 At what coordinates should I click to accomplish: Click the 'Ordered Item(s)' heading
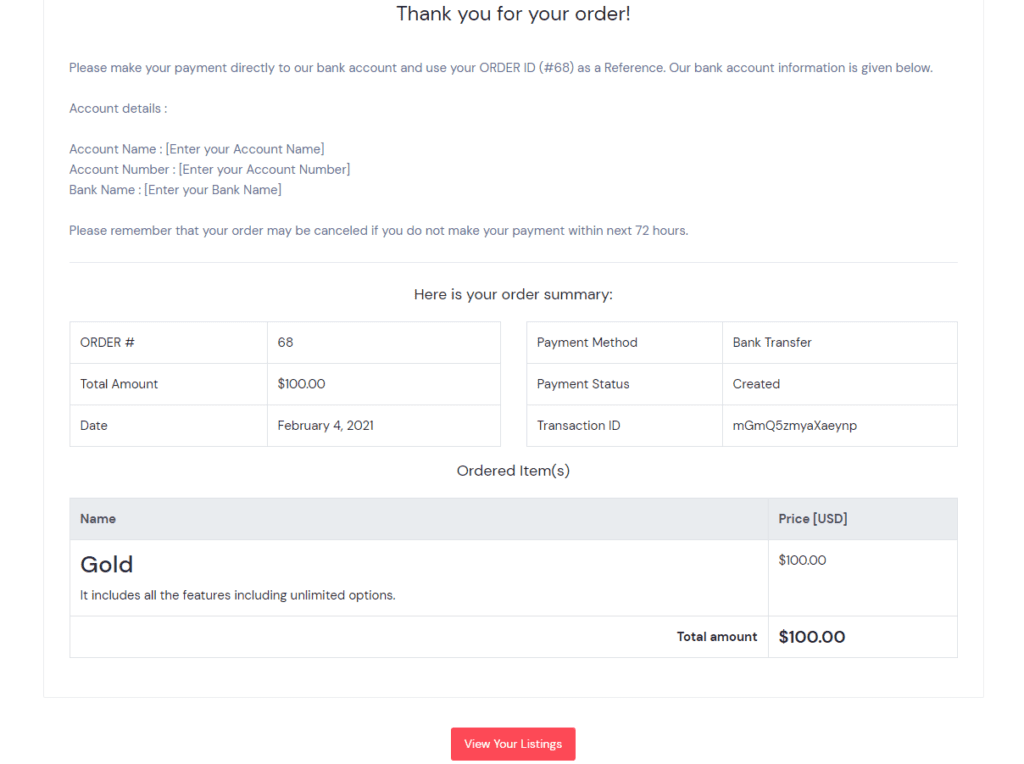tap(513, 471)
